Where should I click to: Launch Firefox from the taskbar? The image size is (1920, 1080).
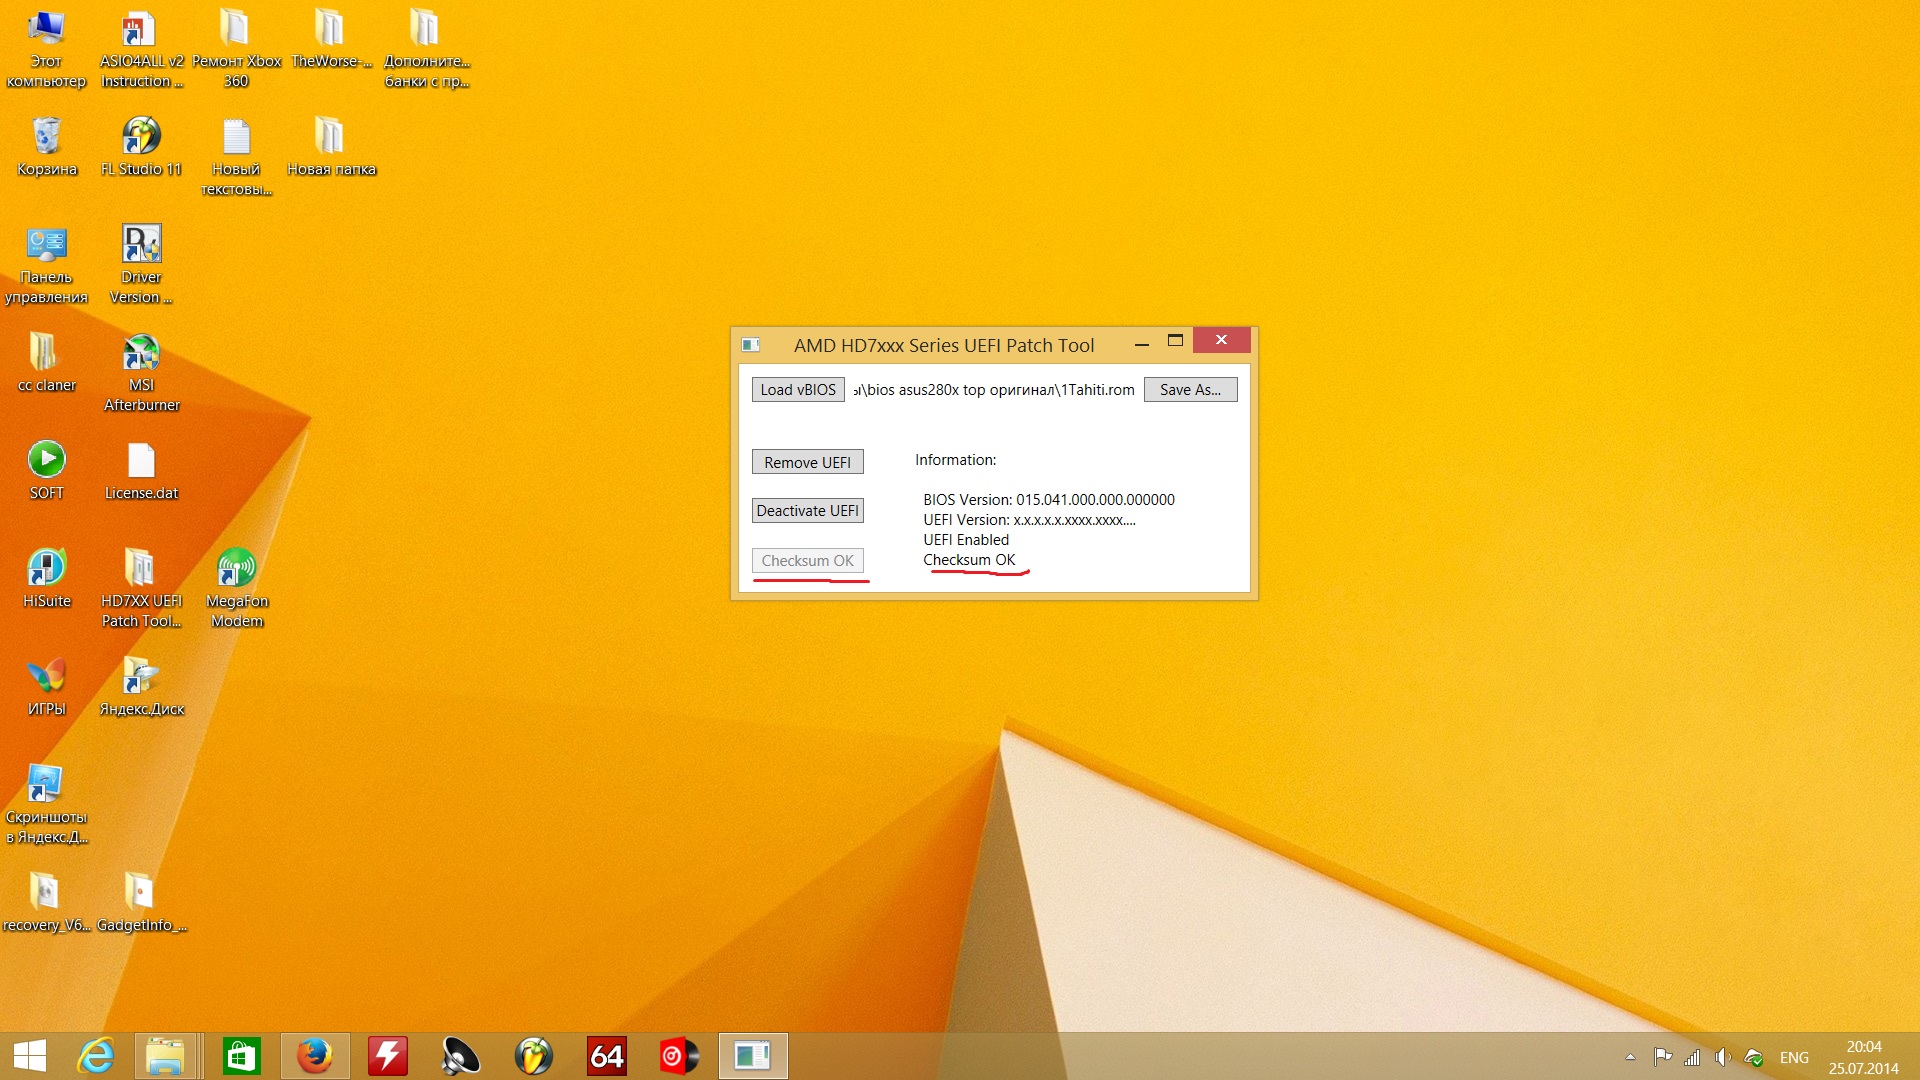click(x=315, y=1056)
